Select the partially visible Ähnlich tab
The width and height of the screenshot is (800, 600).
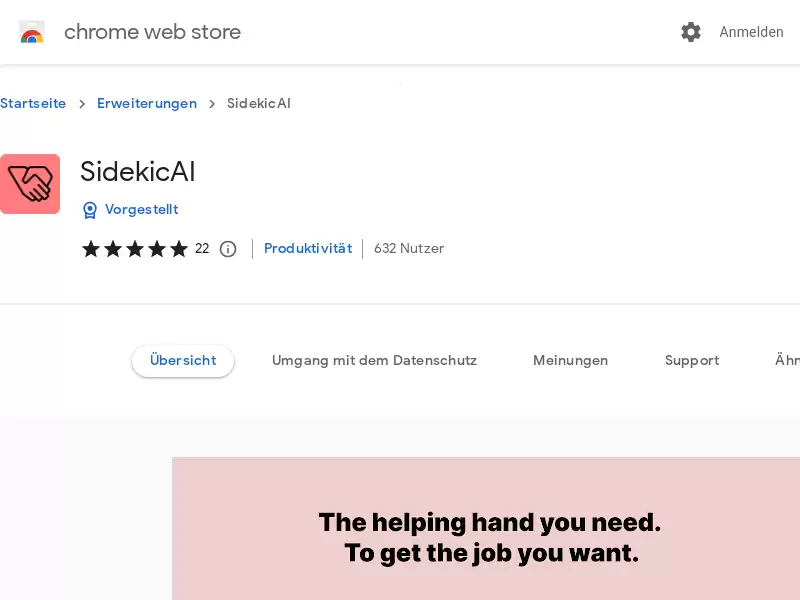(x=787, y=360)
